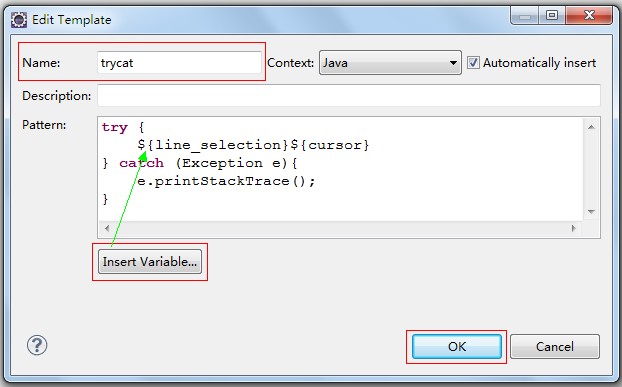Click the ${cursor} variable in pattern
This screenshot has width=622, height=387.
(330, 145)
